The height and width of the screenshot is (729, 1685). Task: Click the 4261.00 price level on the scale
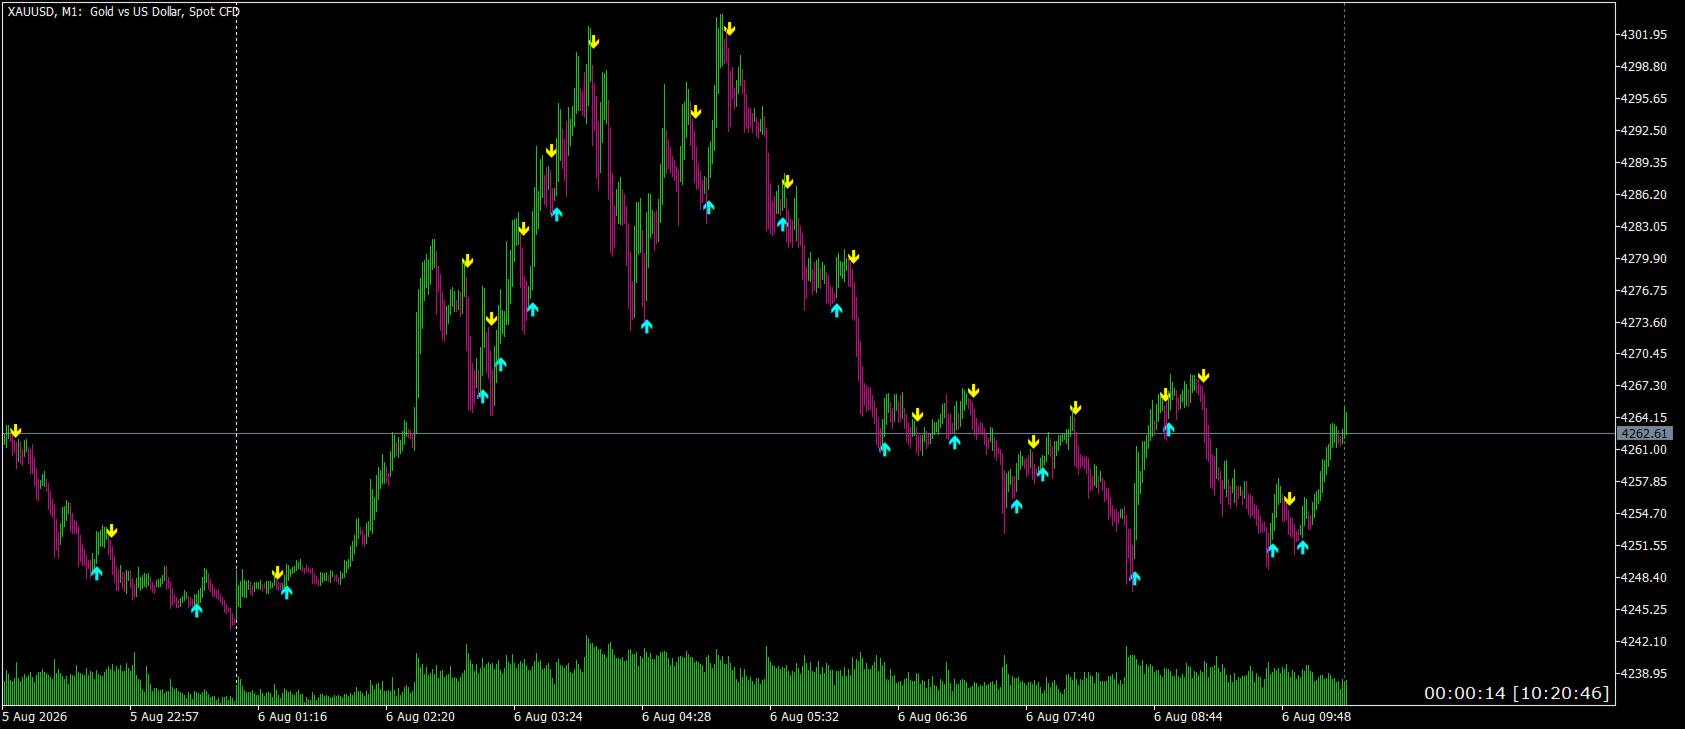point(1644,450)
